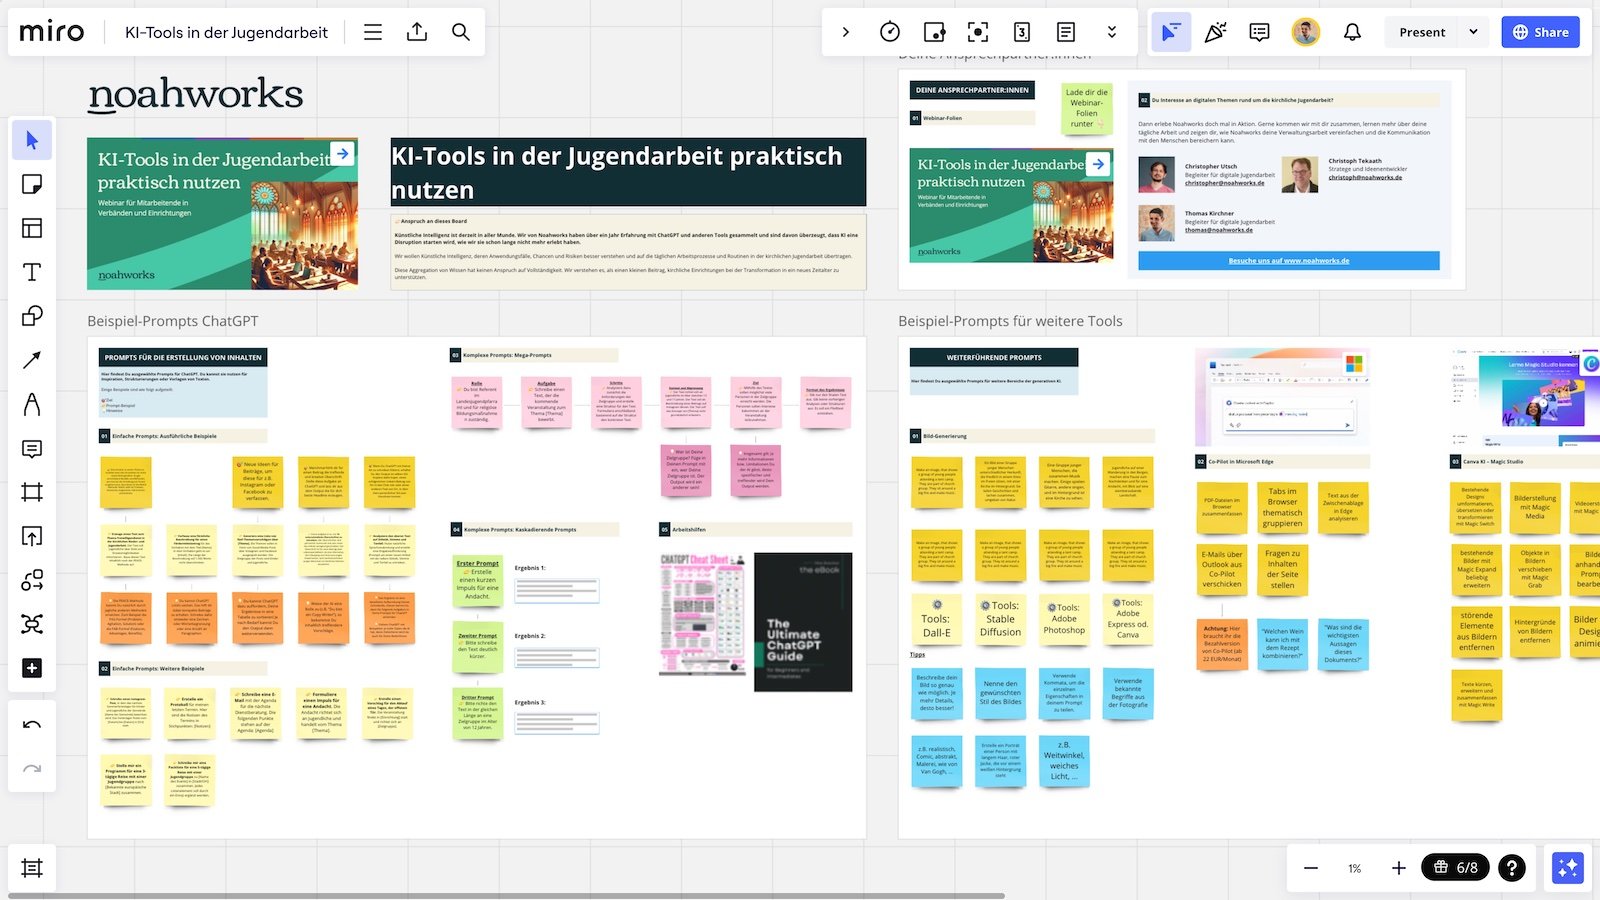This screenshot has height=900, width=1600.
Task: Open the Miro AI assistant sparkle button
Action: [x=1567, y=867]
